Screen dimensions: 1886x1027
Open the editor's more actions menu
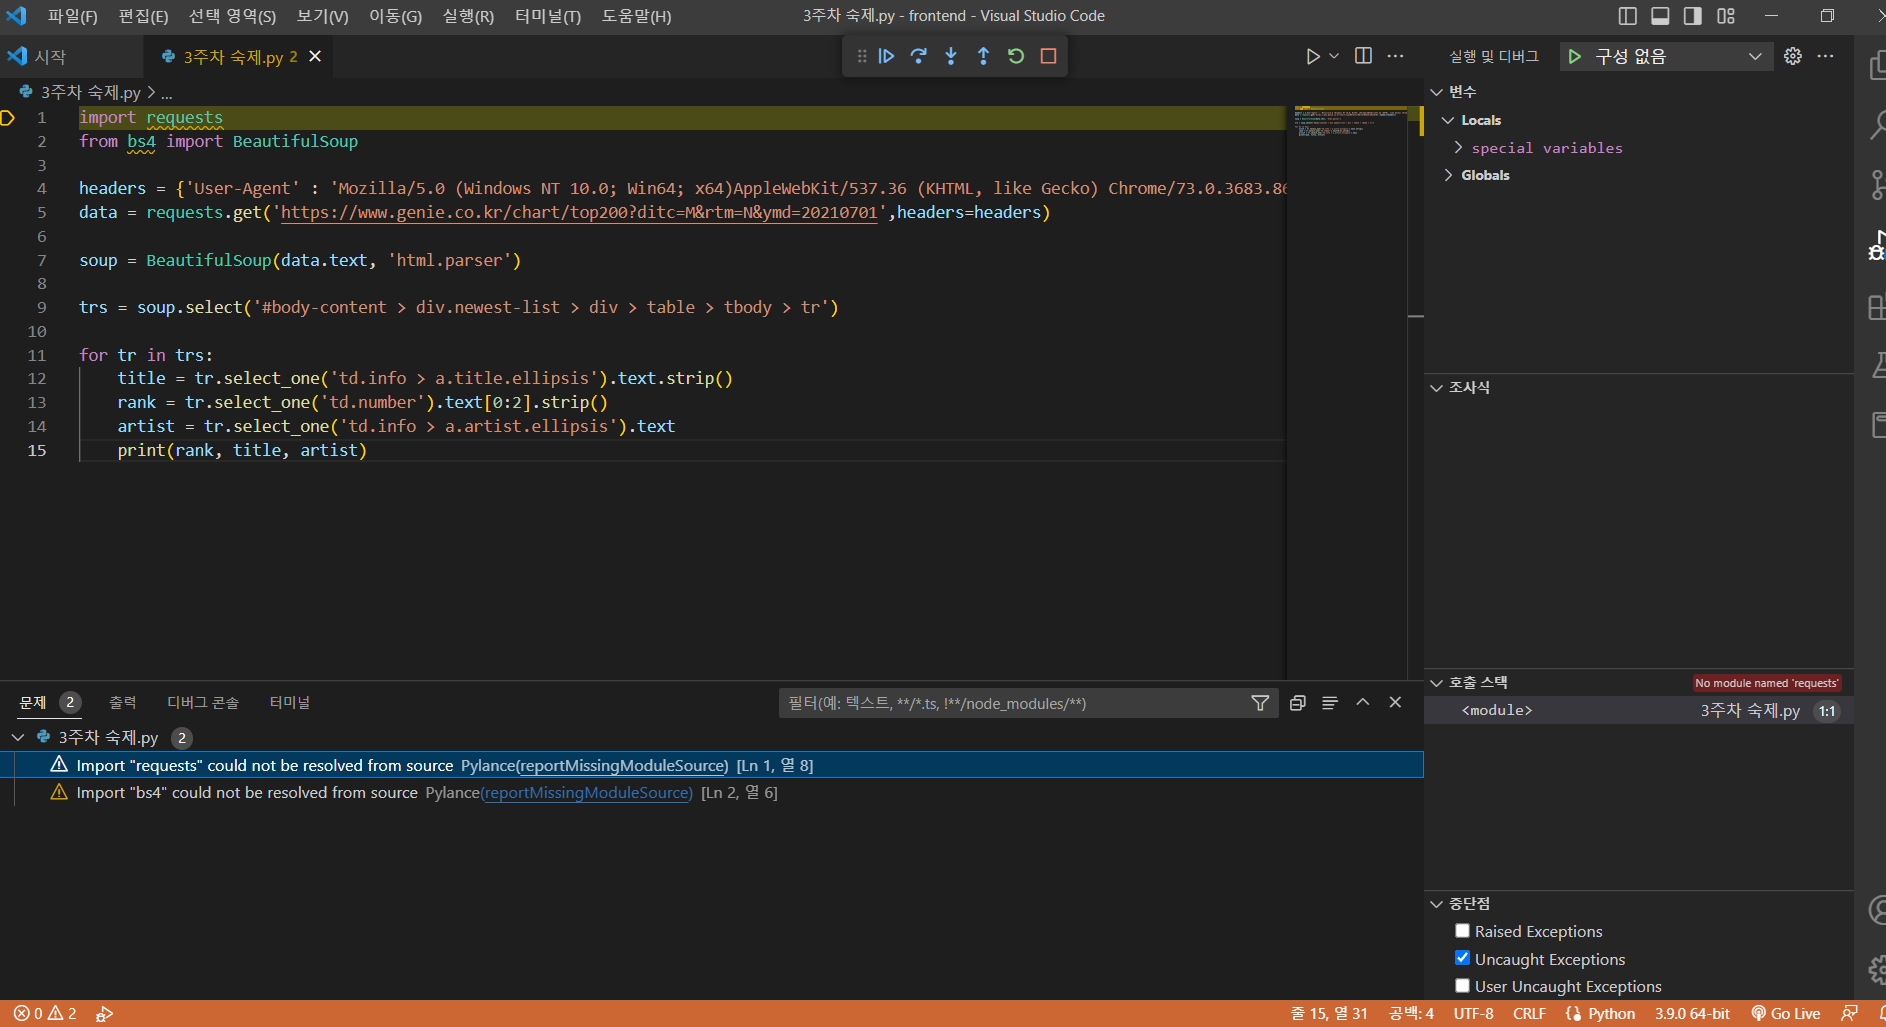1395,56
